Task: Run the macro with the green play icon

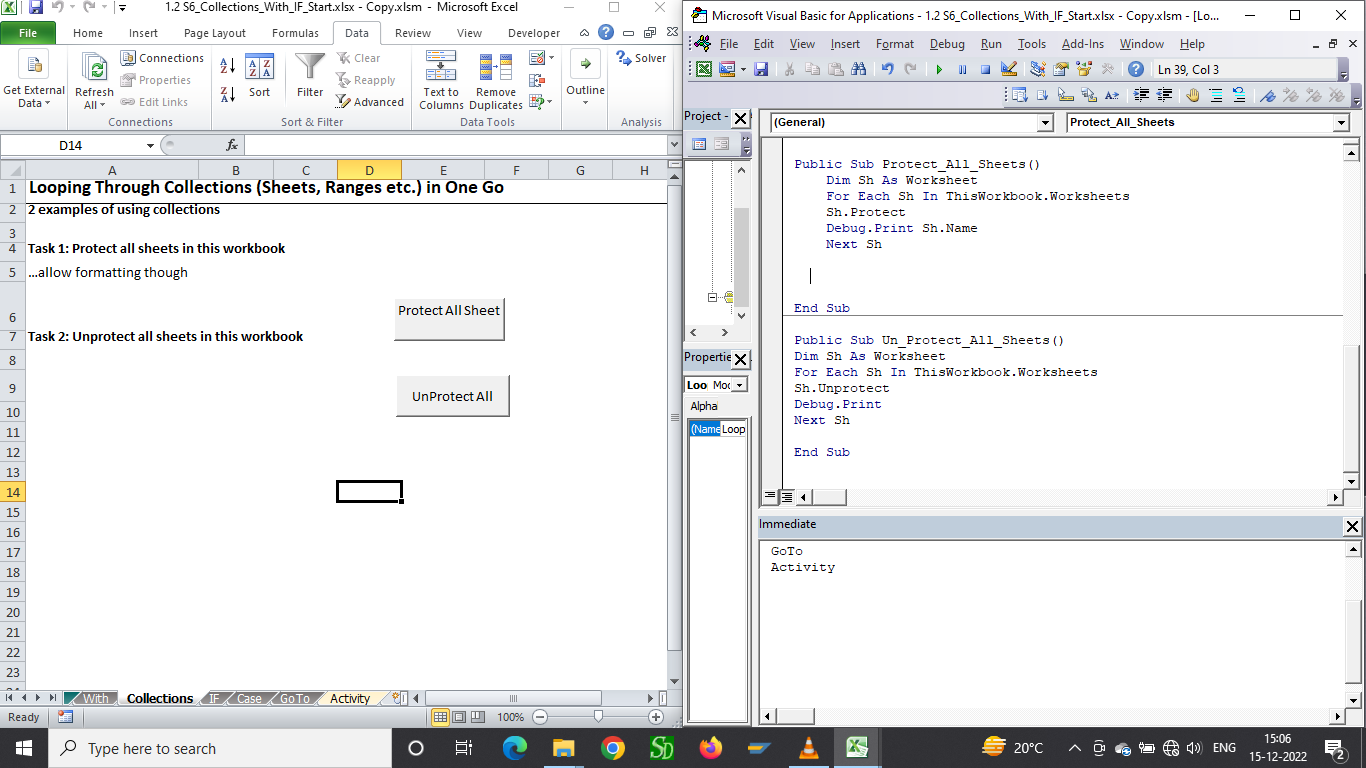Action: (939, 69)
